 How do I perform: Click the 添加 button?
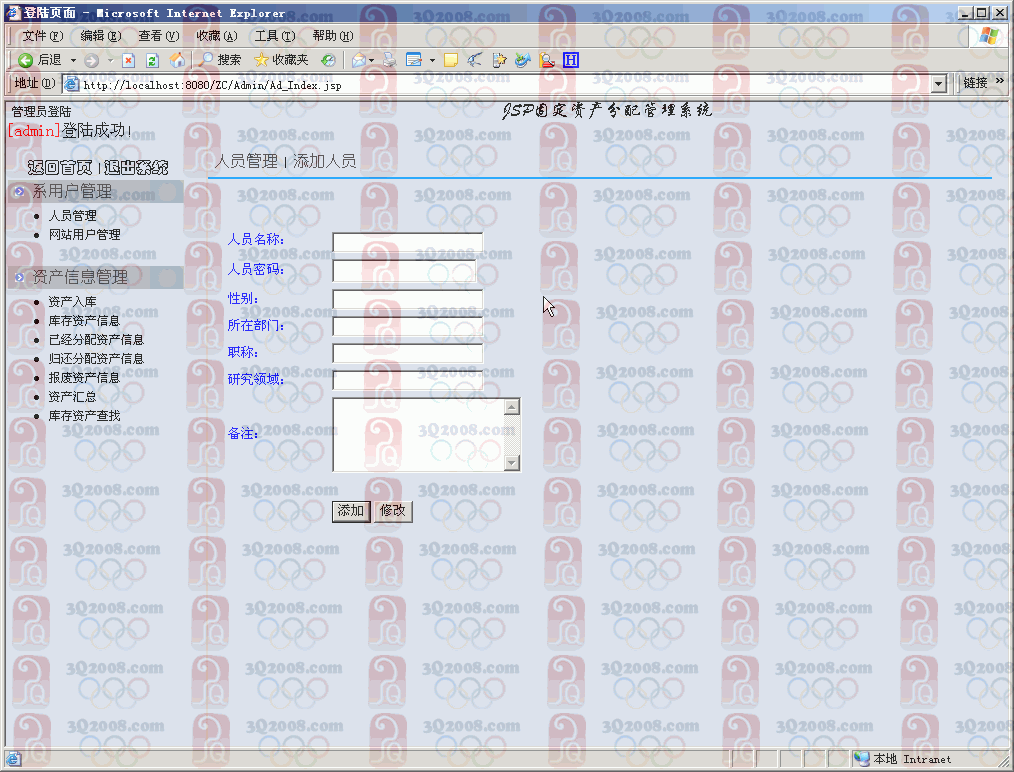coord(351,511)
